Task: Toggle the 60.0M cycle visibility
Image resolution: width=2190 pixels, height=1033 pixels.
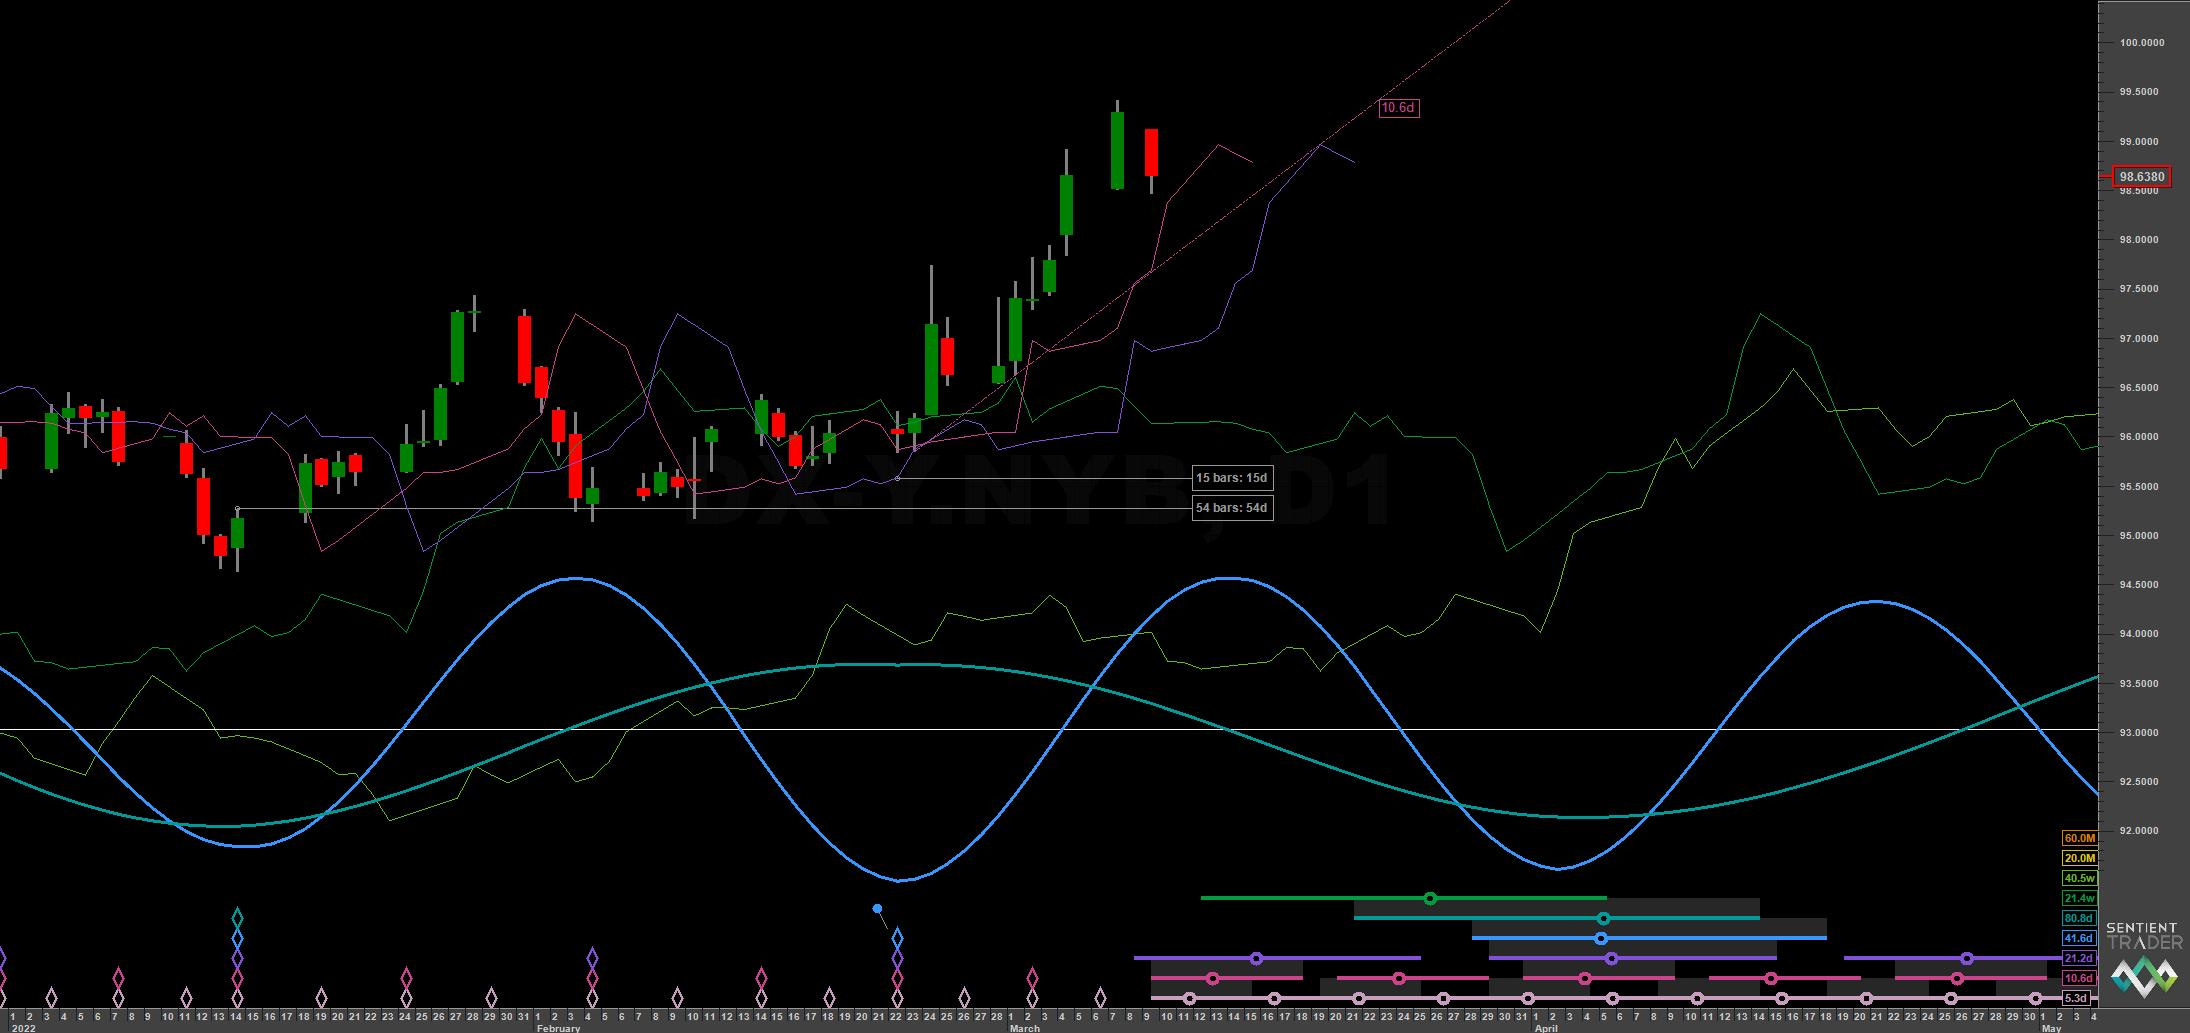Action: click(x=2080, y=838)
